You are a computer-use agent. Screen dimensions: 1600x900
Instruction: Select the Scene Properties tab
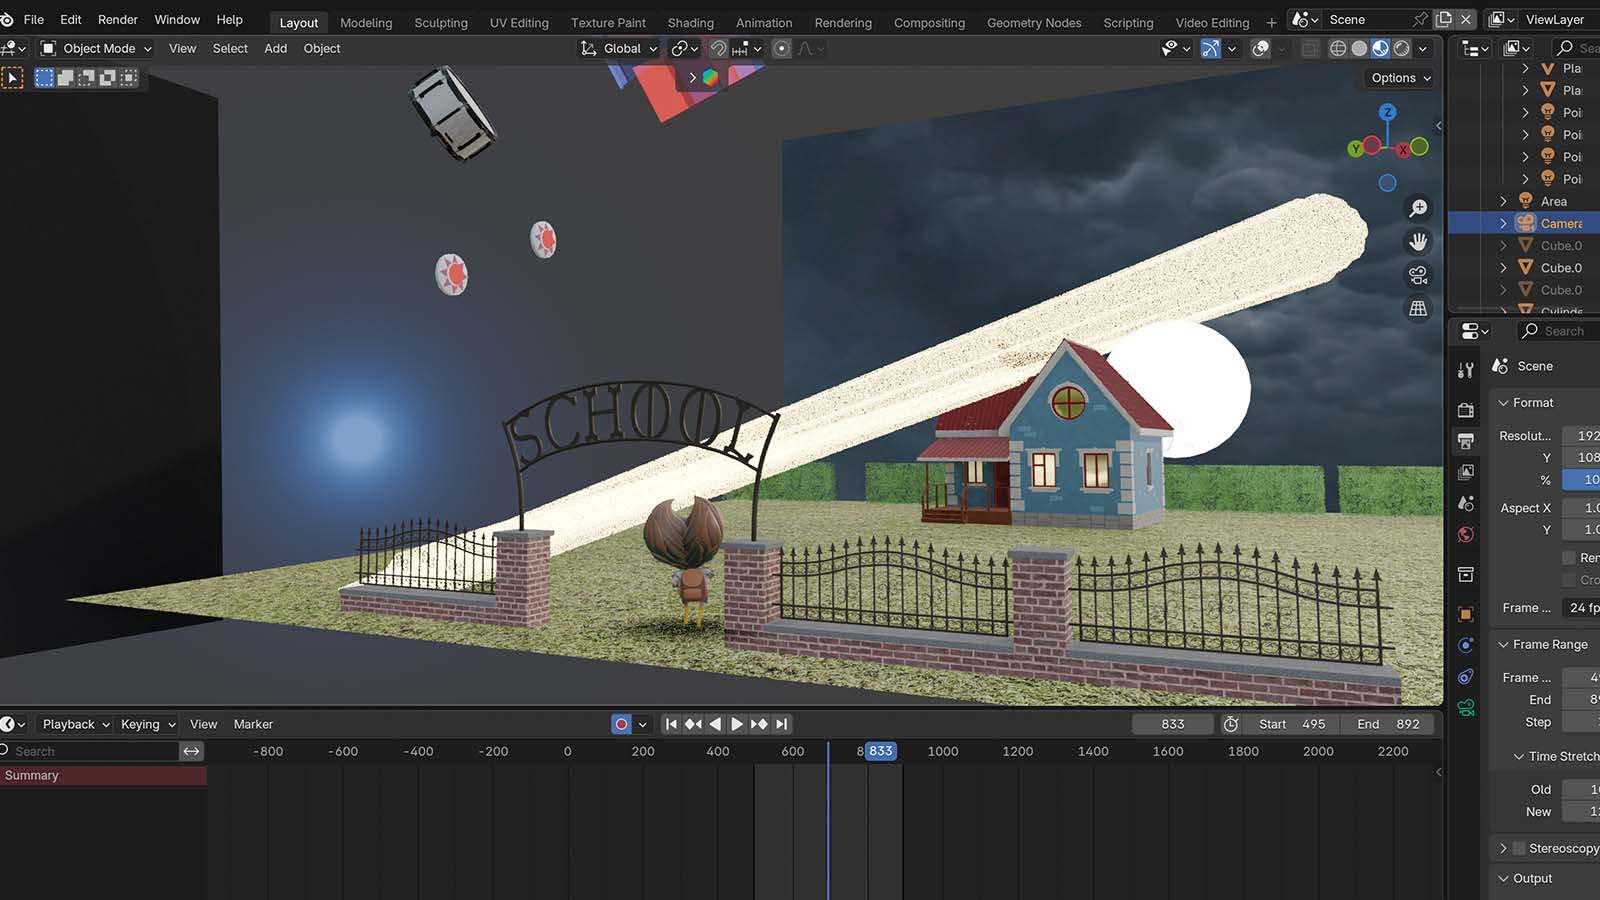point(1465,503)
